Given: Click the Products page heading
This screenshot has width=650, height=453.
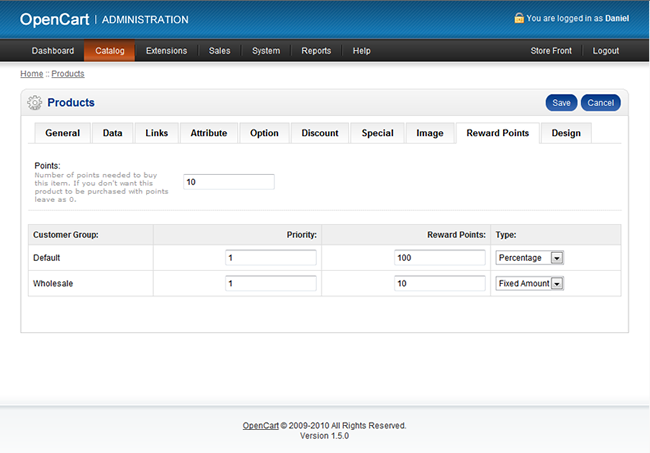Looking at the screenshot, I should tap(71, 102).
